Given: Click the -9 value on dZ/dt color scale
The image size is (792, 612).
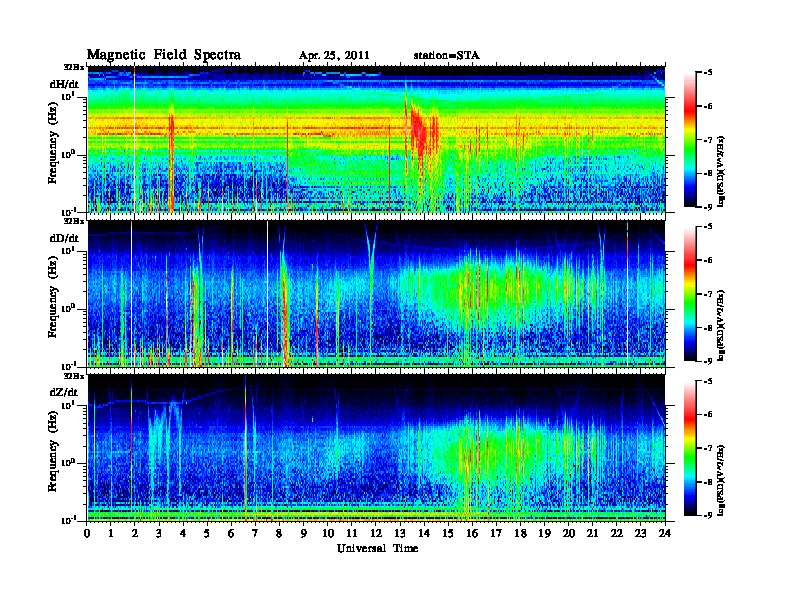Looking at the screenshot, I should 707,515.
